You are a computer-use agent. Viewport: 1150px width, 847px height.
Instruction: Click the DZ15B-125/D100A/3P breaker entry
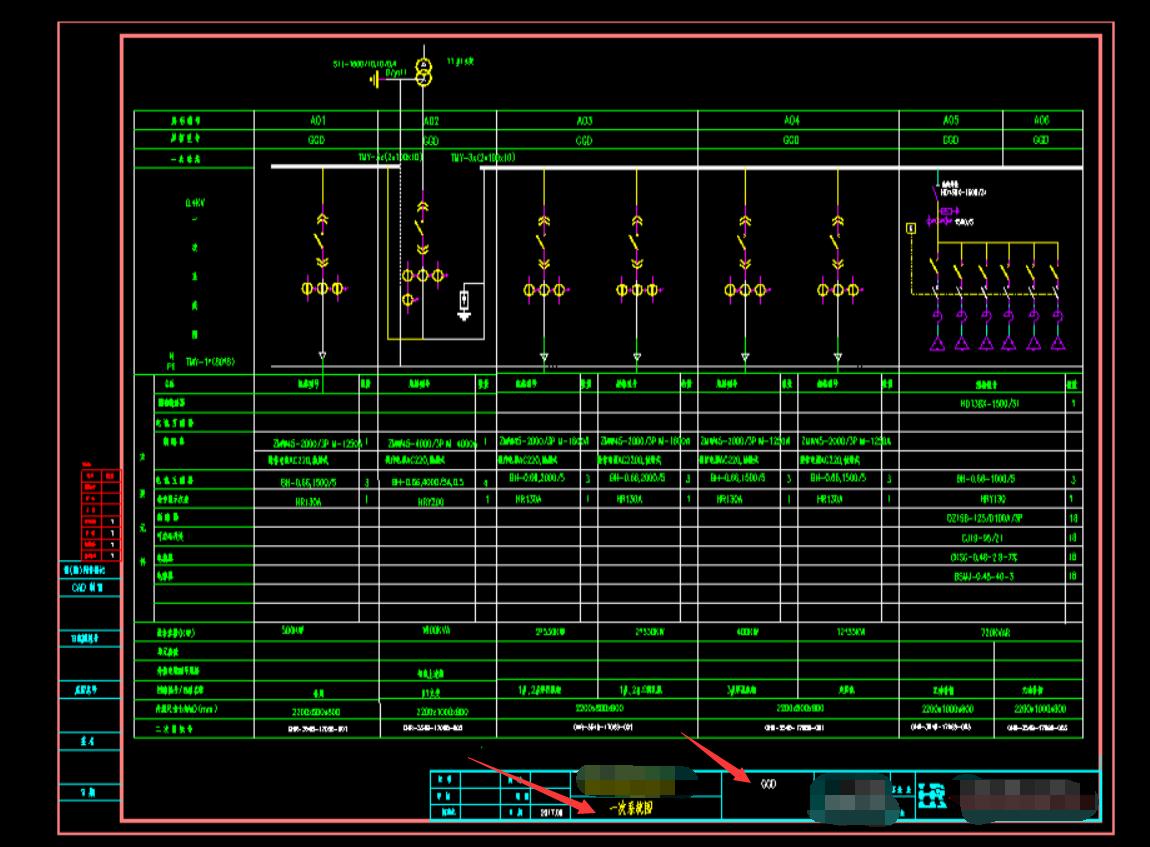984,518
